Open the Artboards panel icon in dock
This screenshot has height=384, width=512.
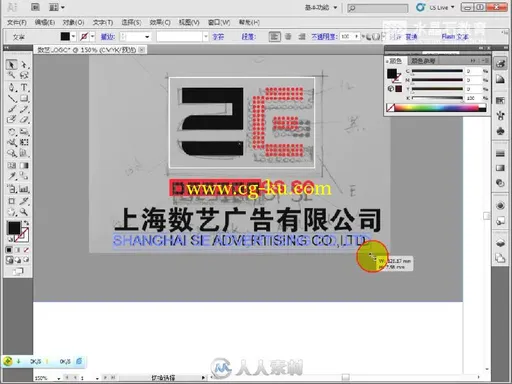point(500,258)
